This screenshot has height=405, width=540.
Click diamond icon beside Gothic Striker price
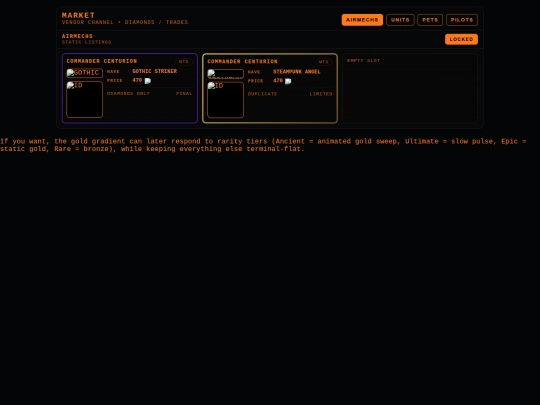pos(148,81)
